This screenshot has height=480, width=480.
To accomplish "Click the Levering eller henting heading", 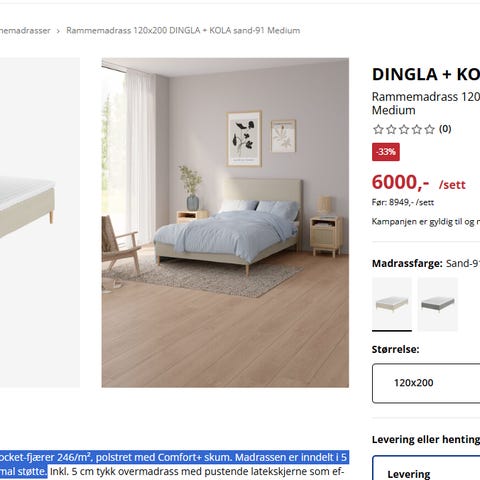I will pos(426,439).
